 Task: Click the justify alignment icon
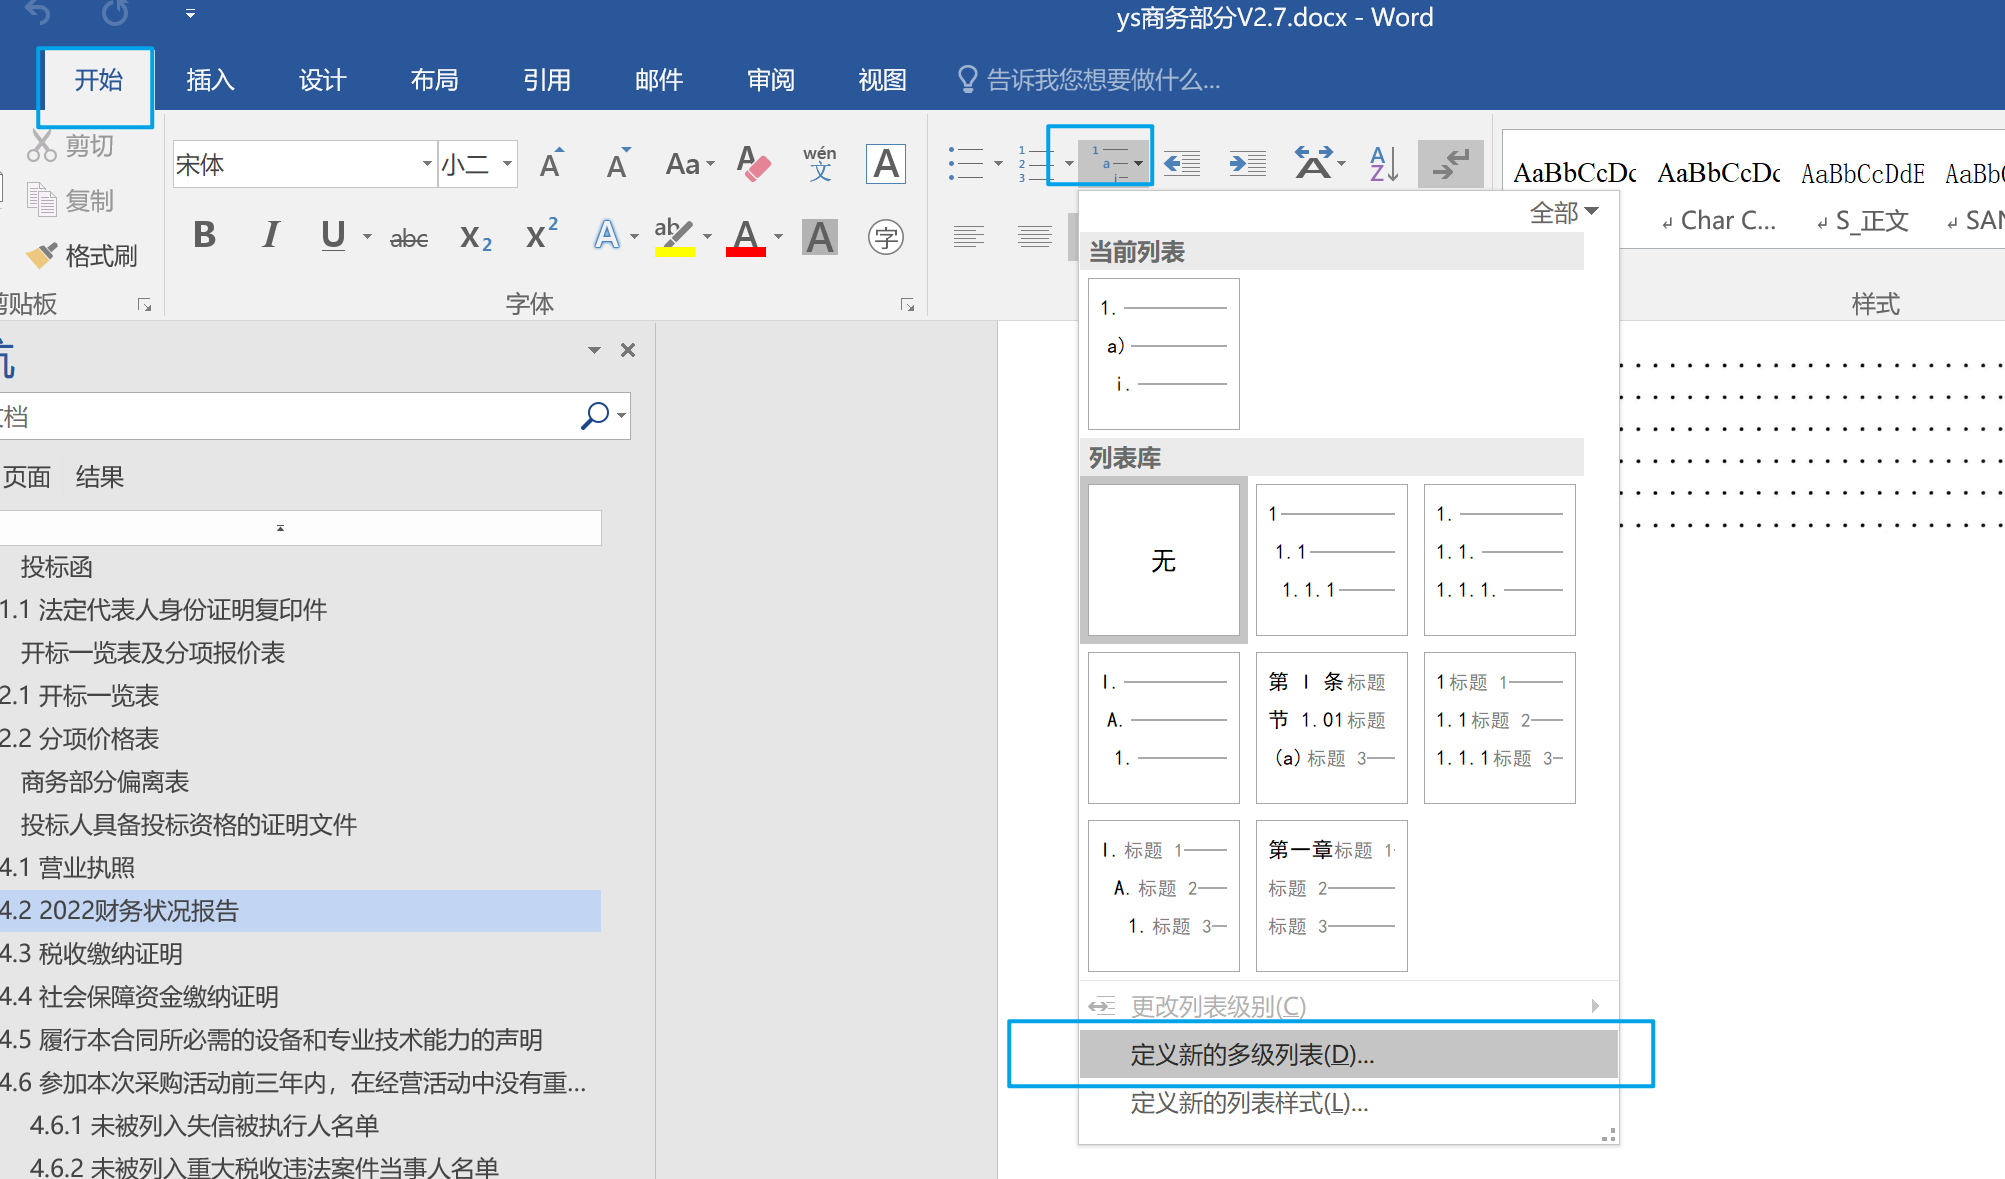click(1034, 237)
